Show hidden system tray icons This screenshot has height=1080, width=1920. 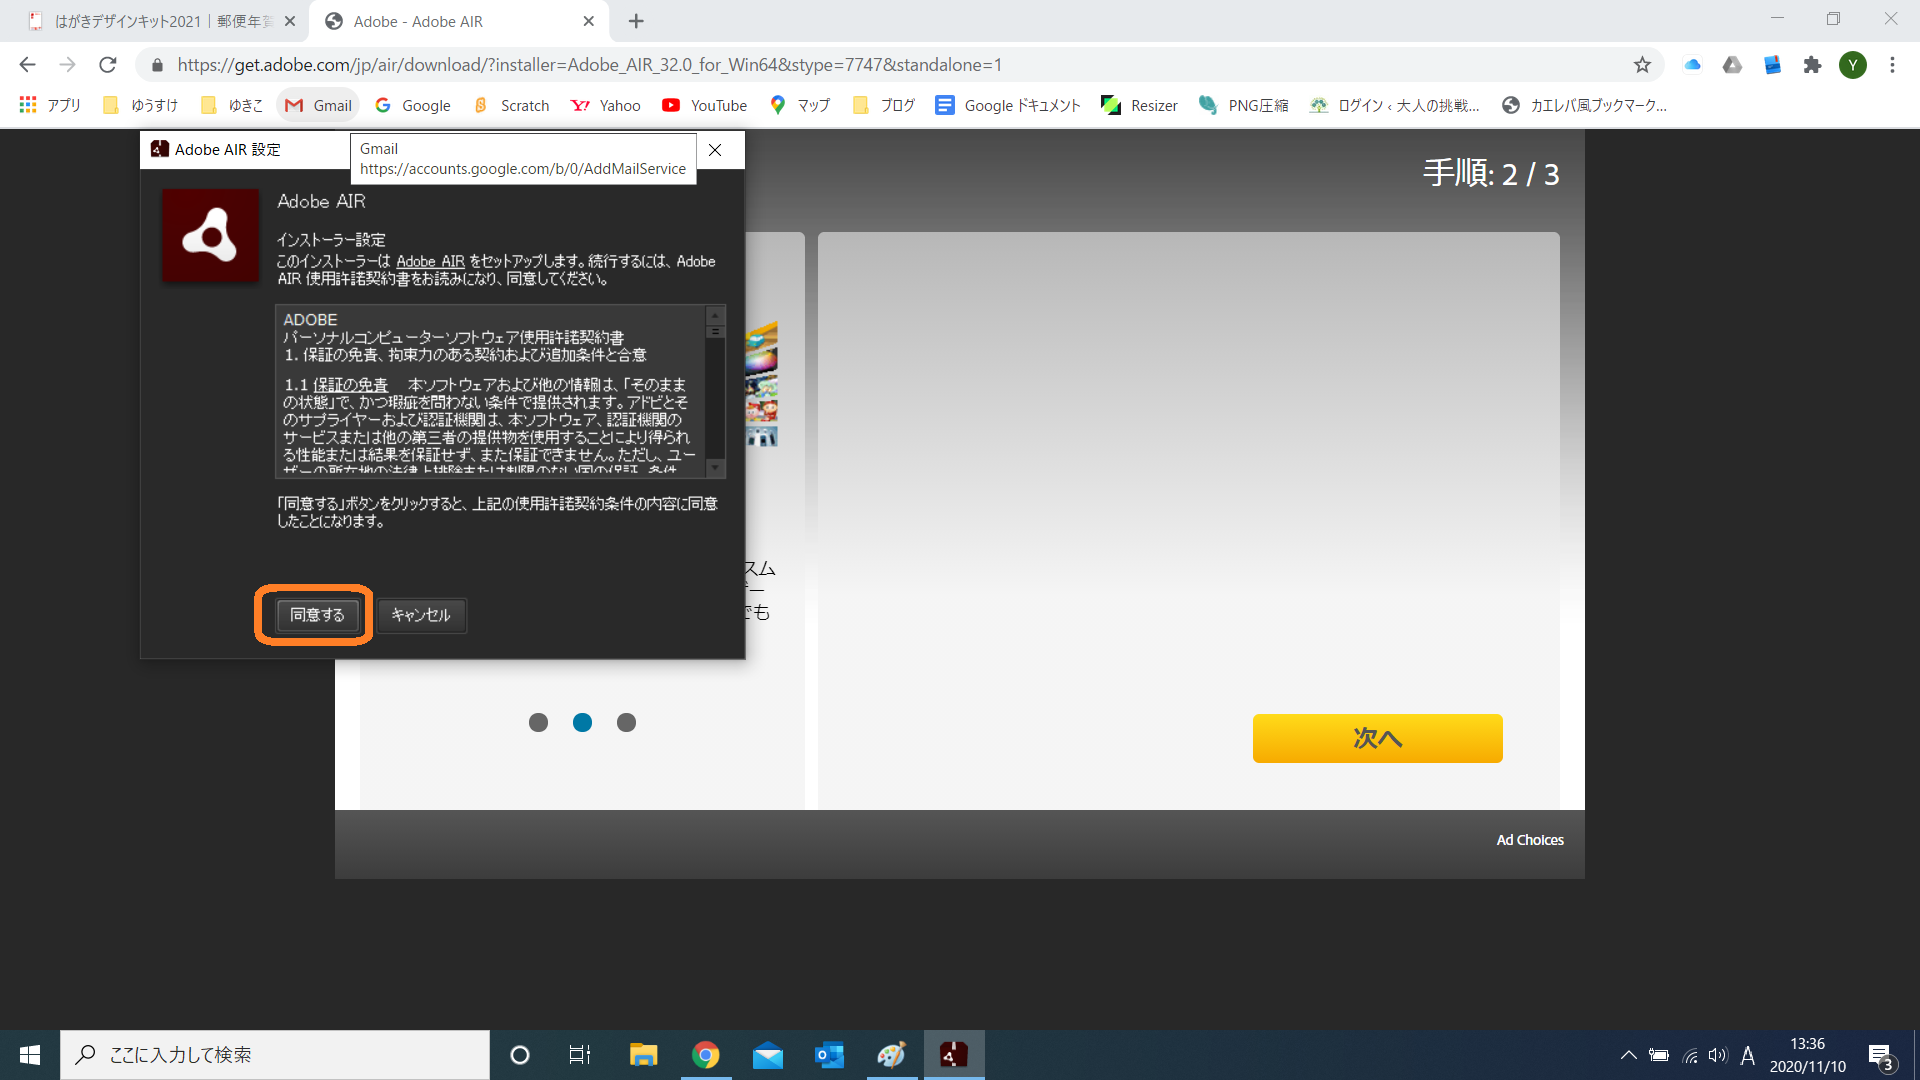(1628, 1055)
